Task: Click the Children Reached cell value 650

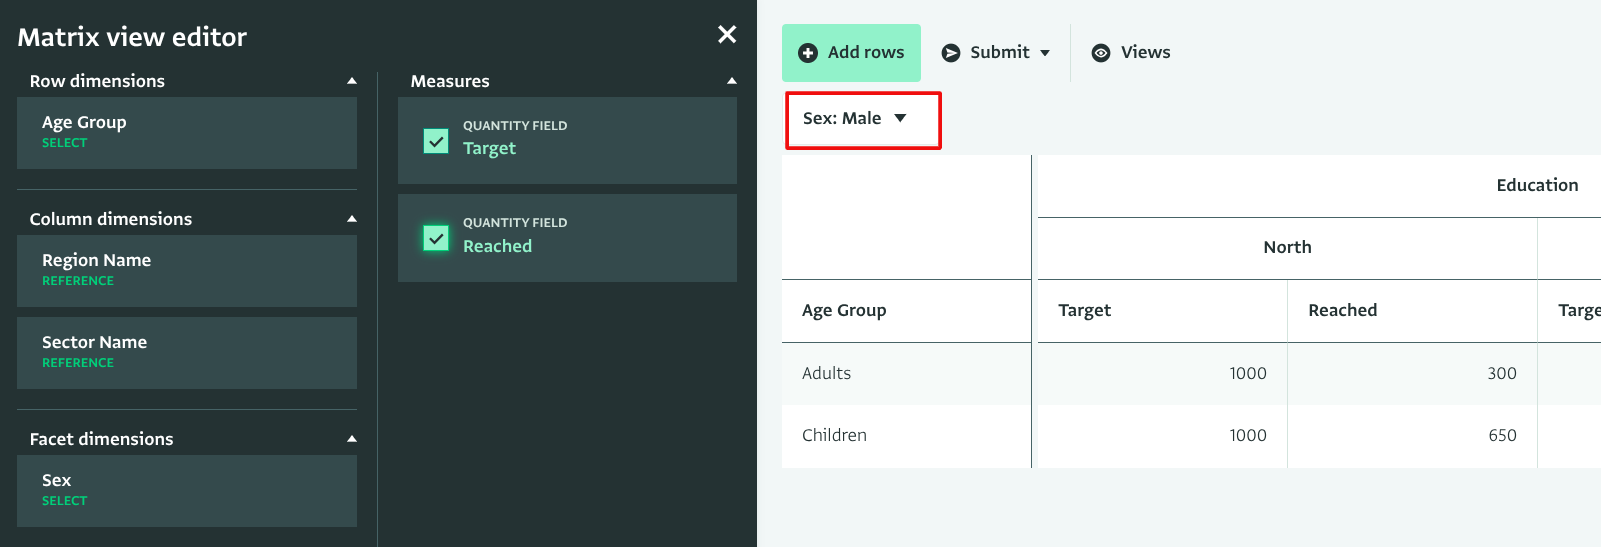Action: (x=1501, y=436)
